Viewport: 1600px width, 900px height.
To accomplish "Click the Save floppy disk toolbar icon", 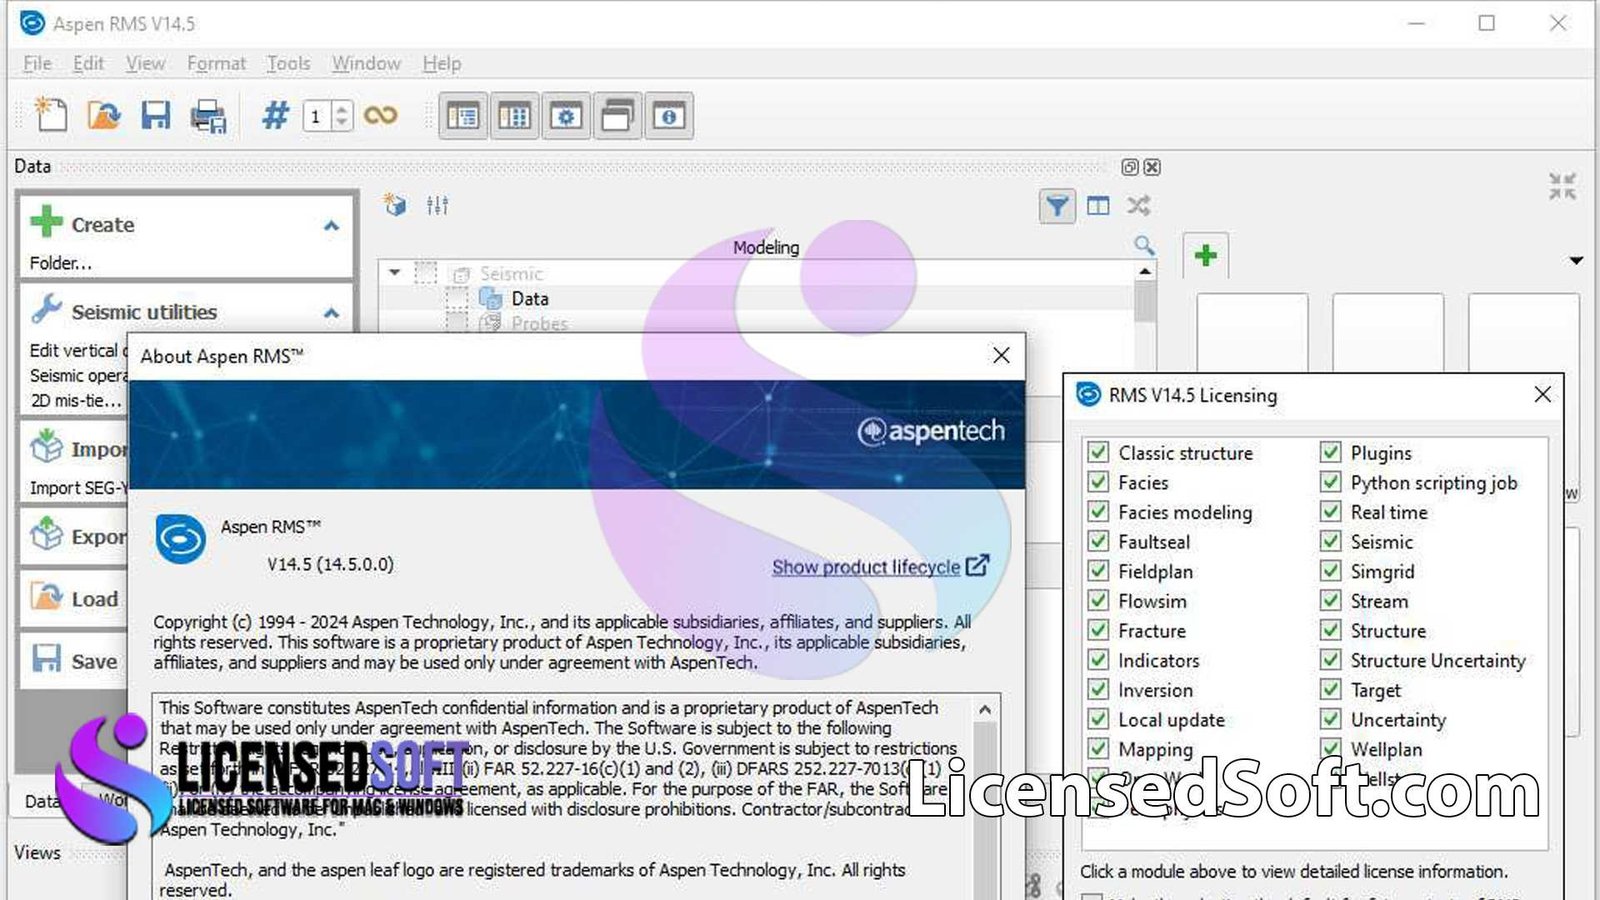I will [x=155, y=115].
